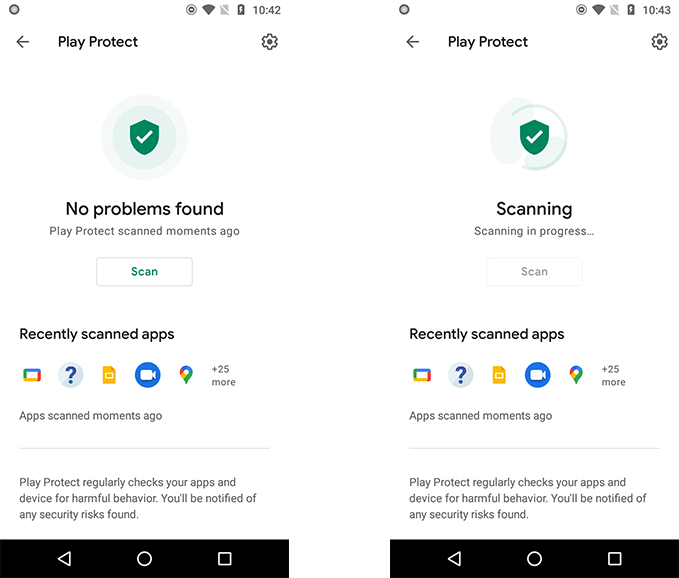Open settings gear on right Play Protect screen

pyautogui.click(x=659, y=42)
